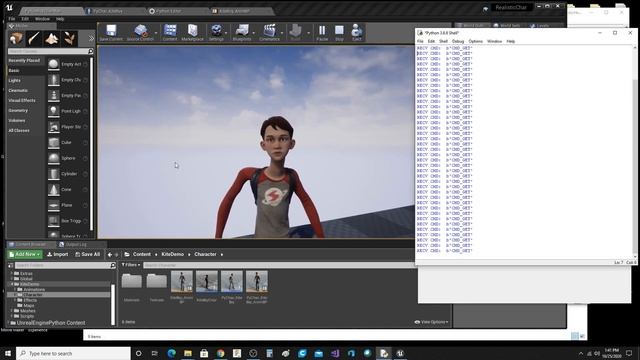The height and width of the screenshot is (360, 640).
Task: Select the Recently Placed category
Action: [x=24, y=60]
